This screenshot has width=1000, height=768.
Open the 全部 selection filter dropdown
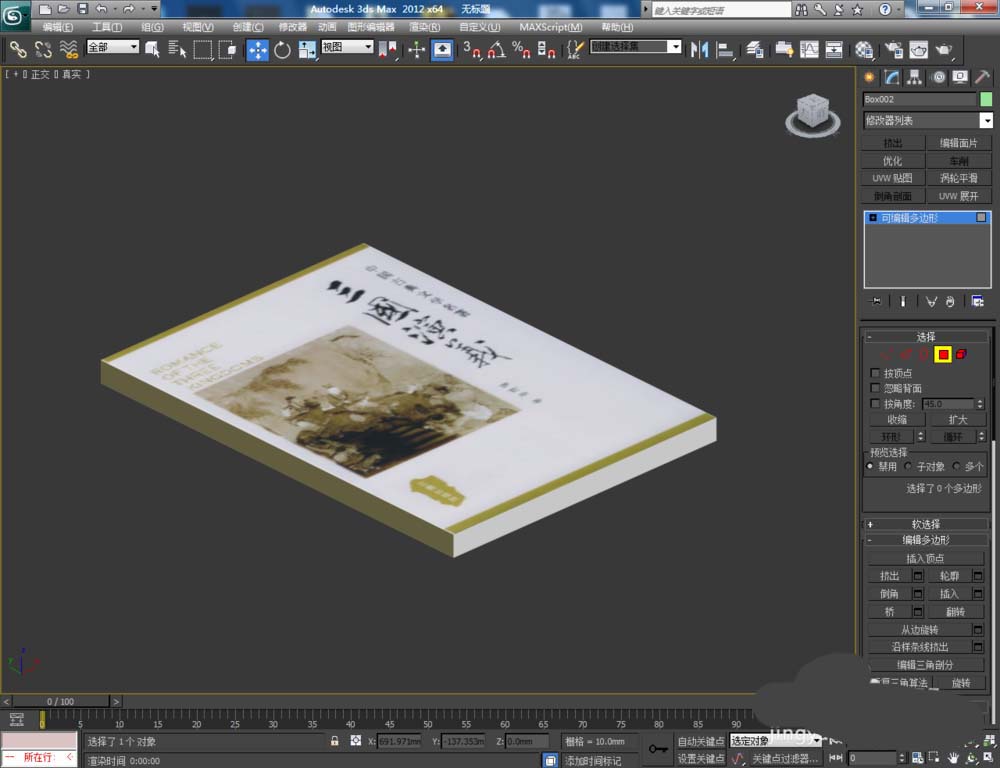click(x=112, y=47)
